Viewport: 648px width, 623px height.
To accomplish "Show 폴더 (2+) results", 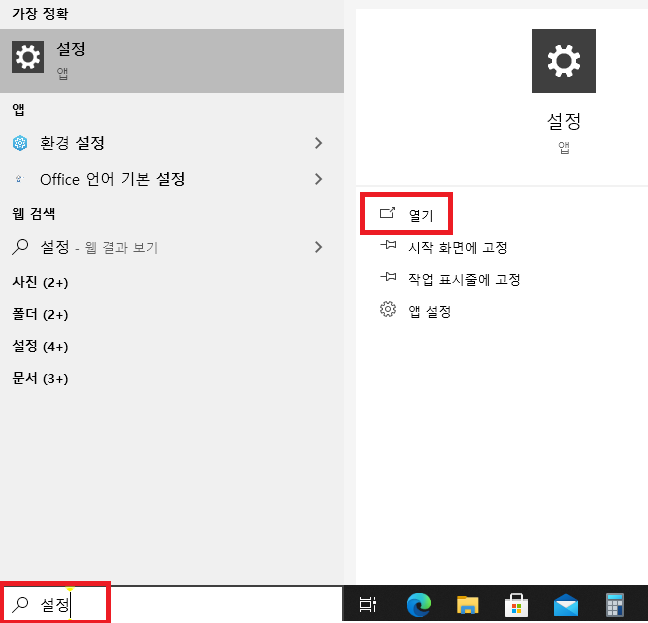I will tap(40, 314).
